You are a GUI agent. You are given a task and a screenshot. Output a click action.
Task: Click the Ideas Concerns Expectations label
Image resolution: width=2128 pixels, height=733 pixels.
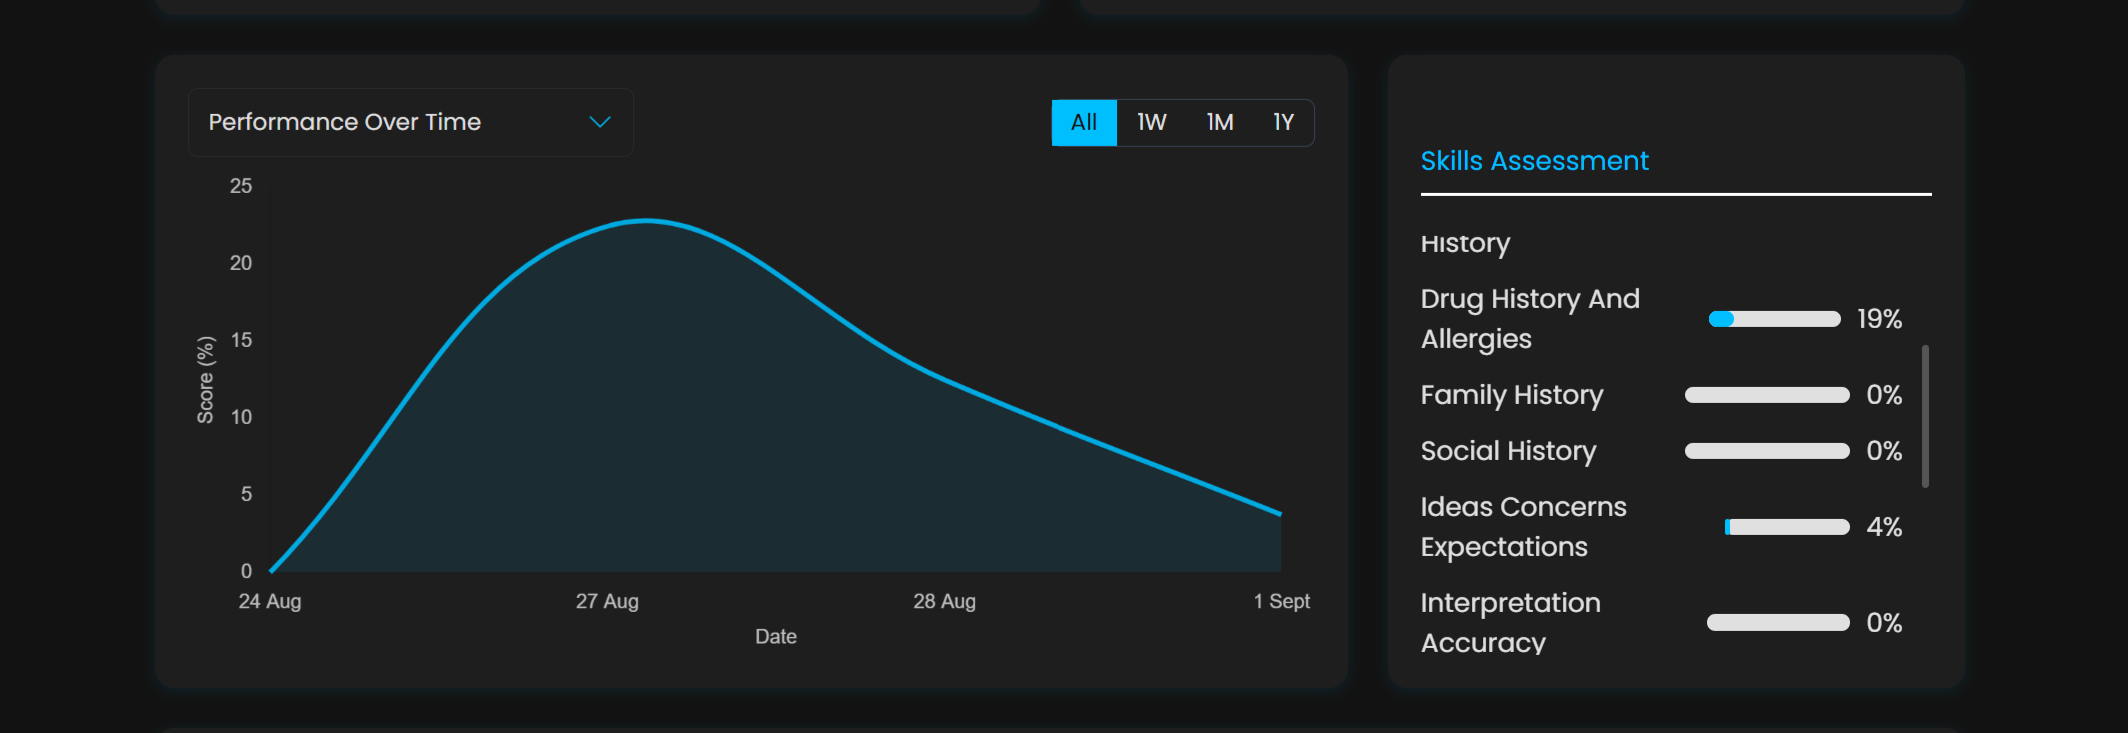click(x=1523, y=527)
